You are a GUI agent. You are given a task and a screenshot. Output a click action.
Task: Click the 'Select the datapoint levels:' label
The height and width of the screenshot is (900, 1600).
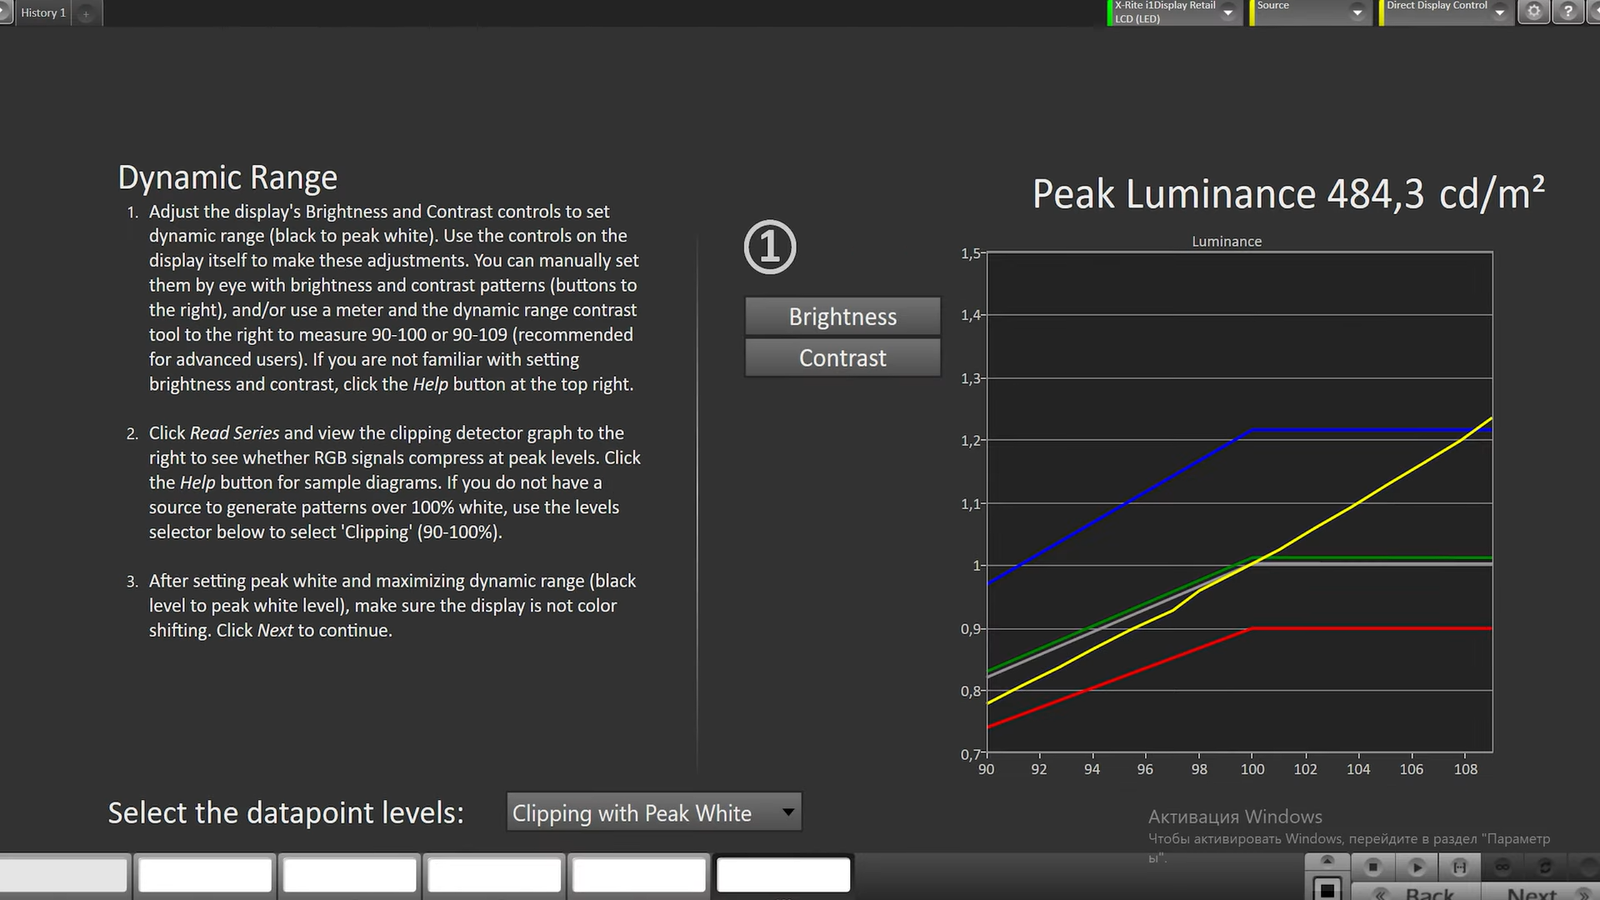point(286,813)
